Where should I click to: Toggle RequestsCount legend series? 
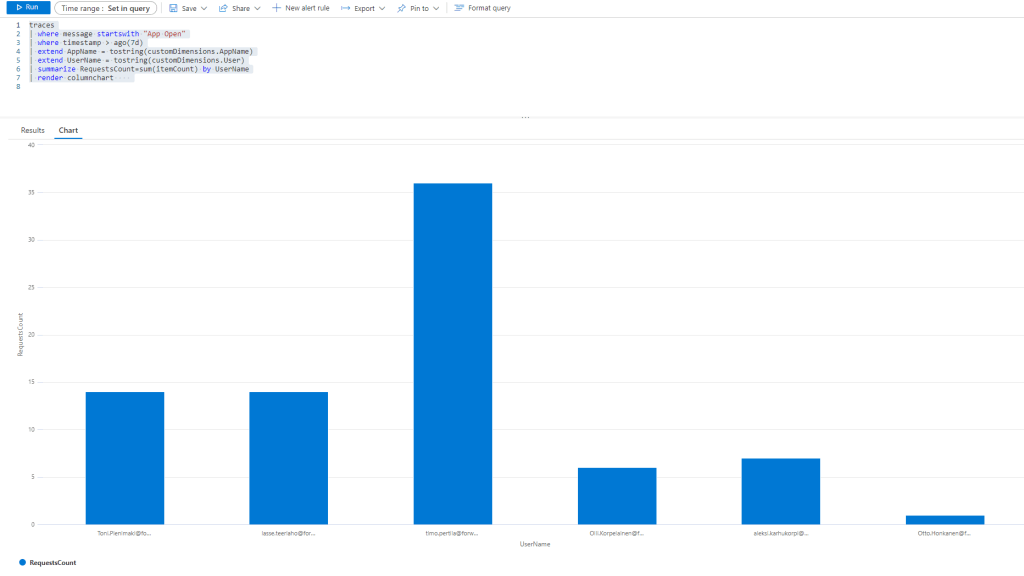tap(48, 562)
